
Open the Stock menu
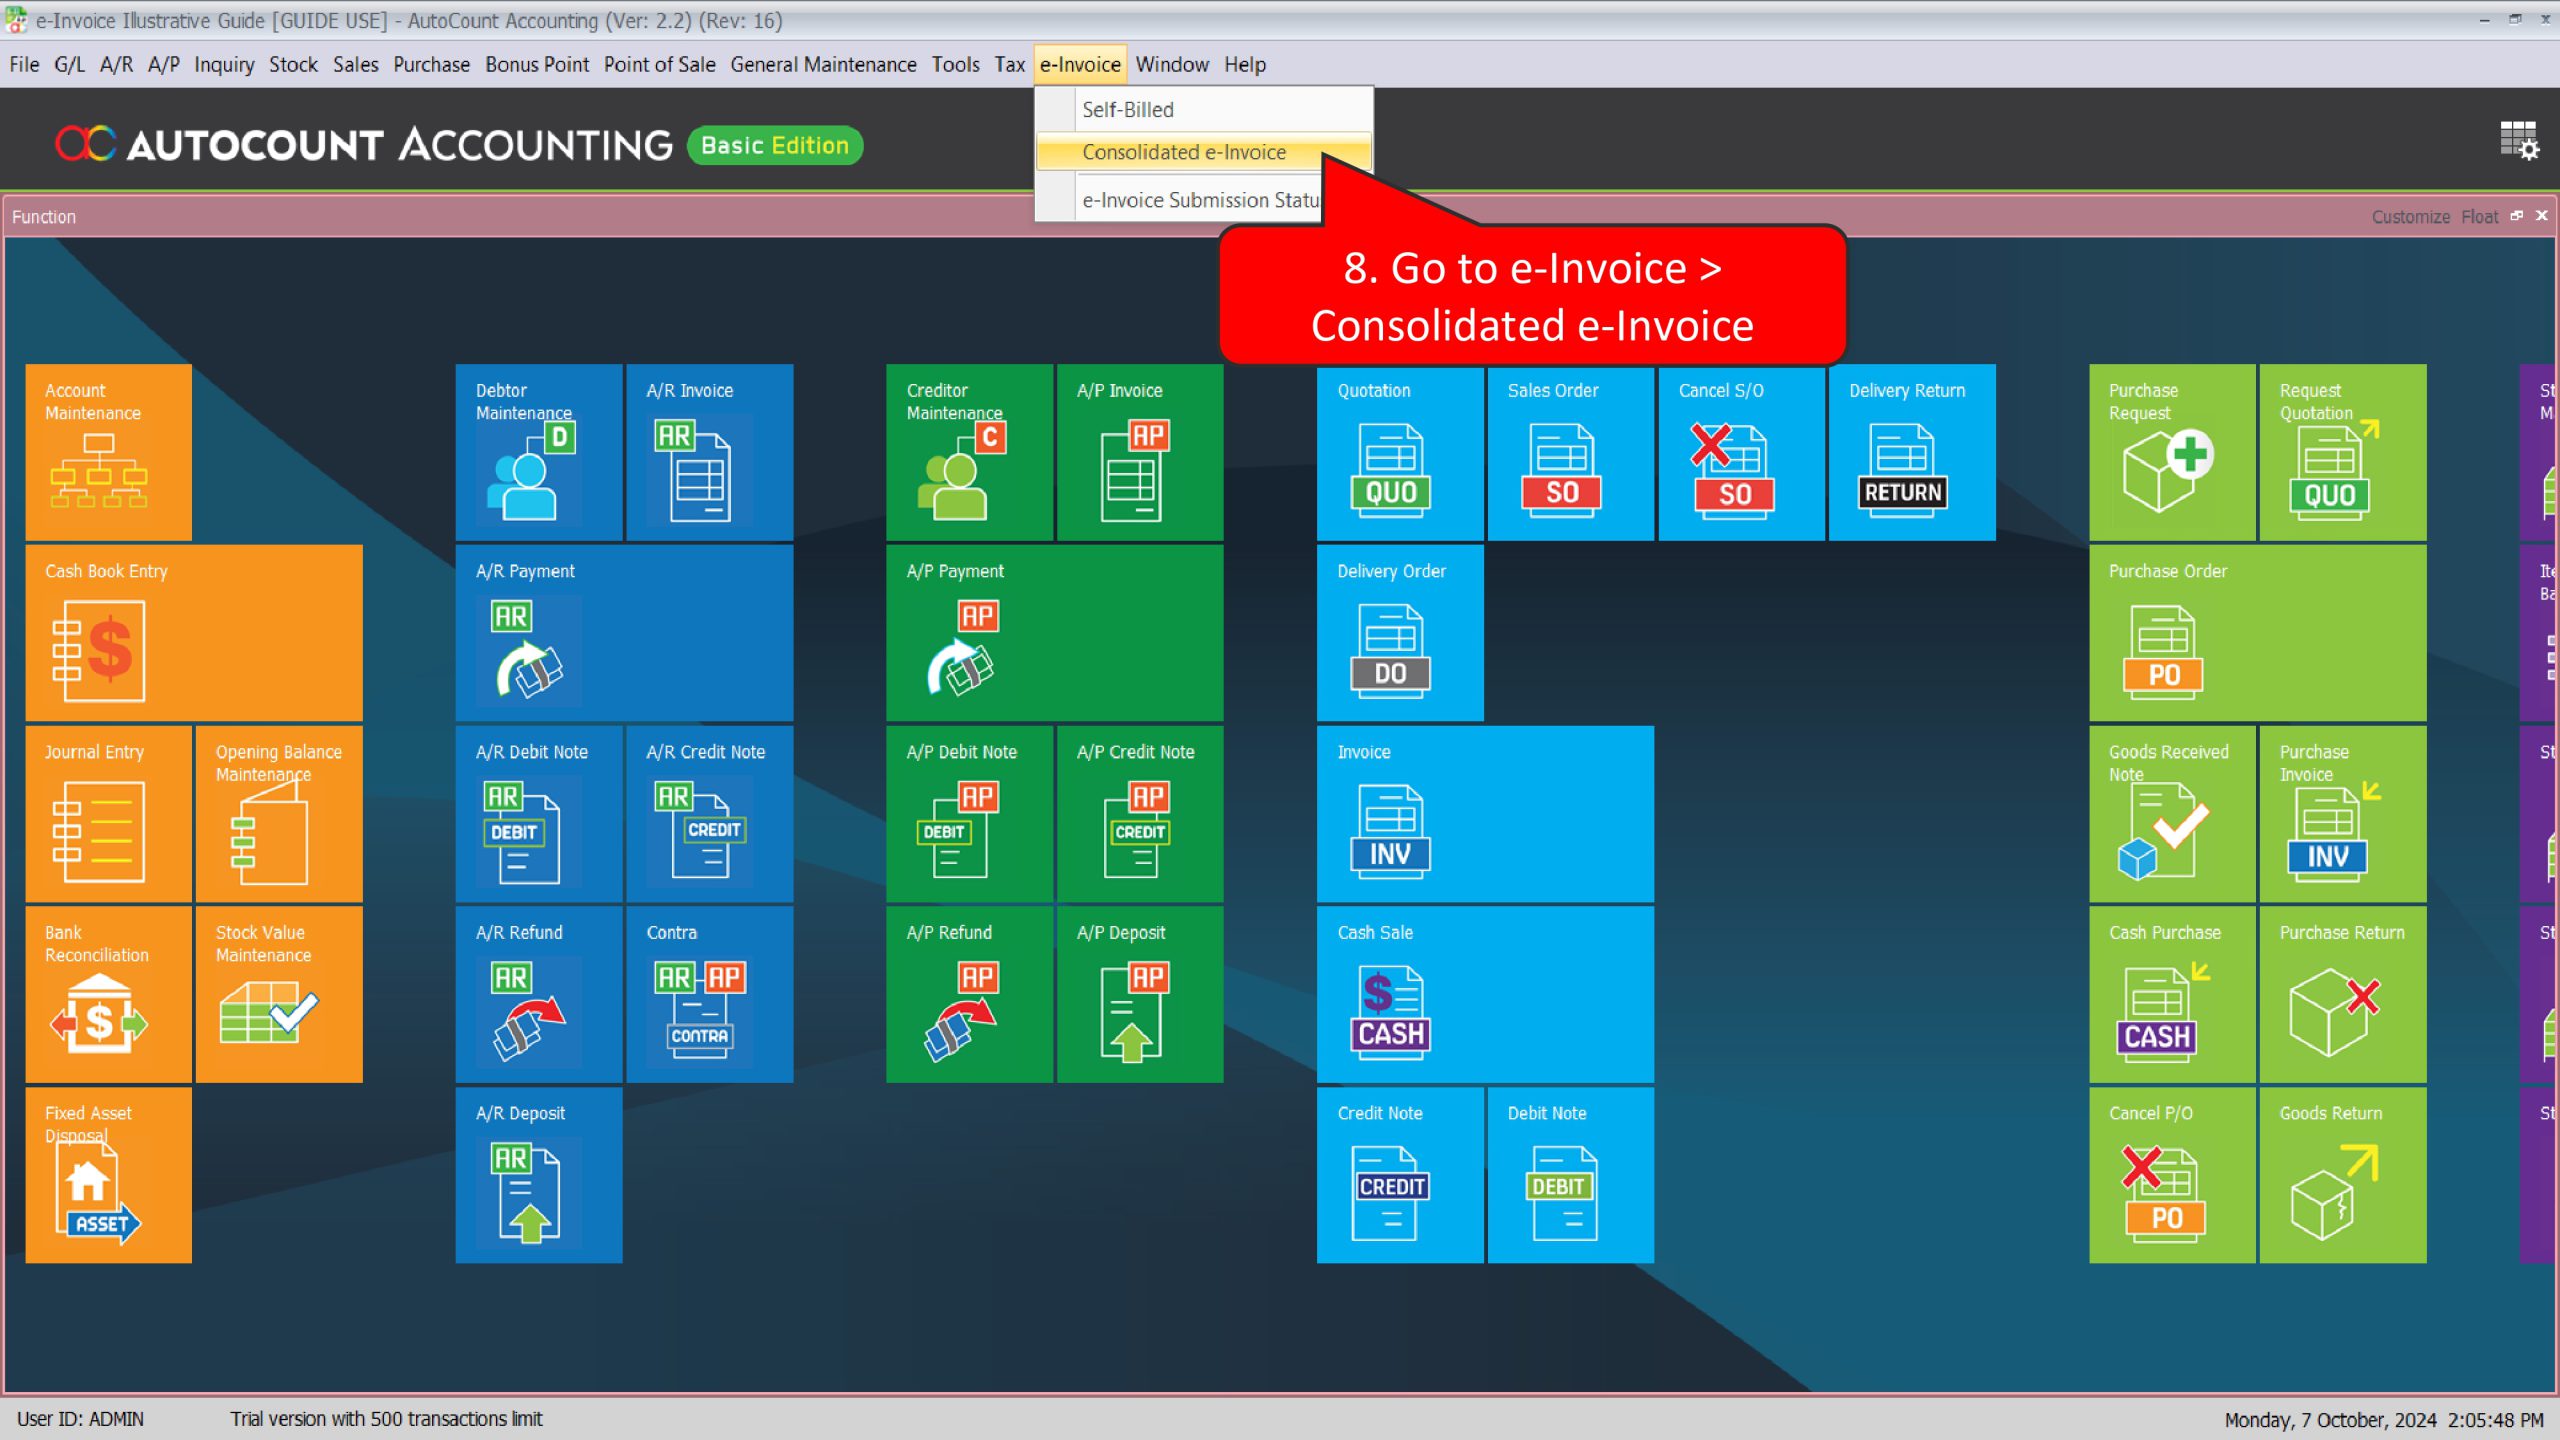[x=293, y=64]
